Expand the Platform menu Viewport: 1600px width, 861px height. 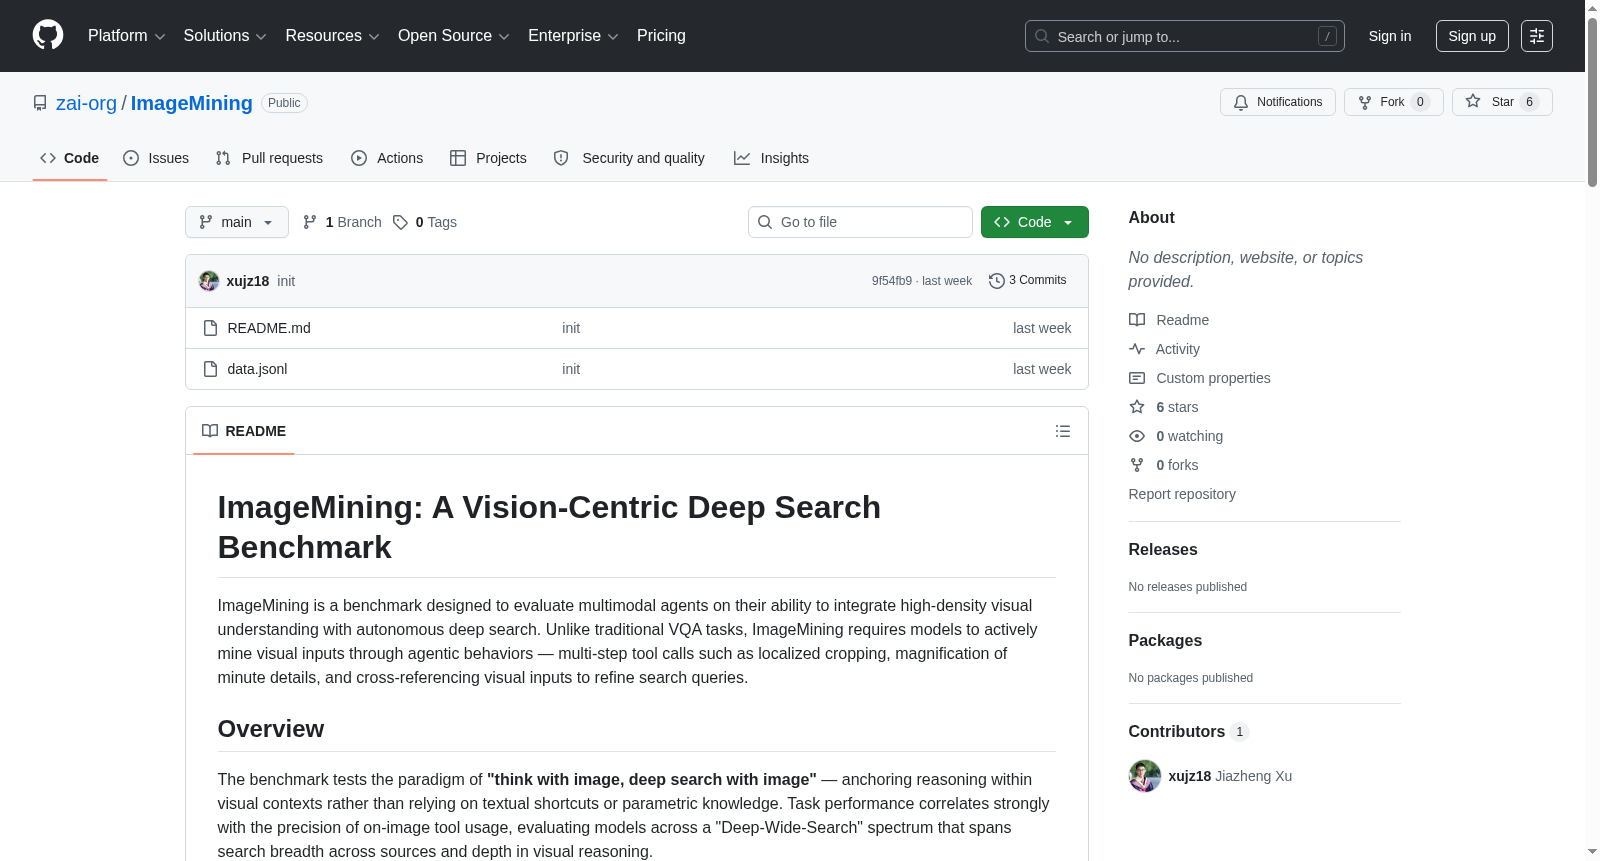coord(127,36)
